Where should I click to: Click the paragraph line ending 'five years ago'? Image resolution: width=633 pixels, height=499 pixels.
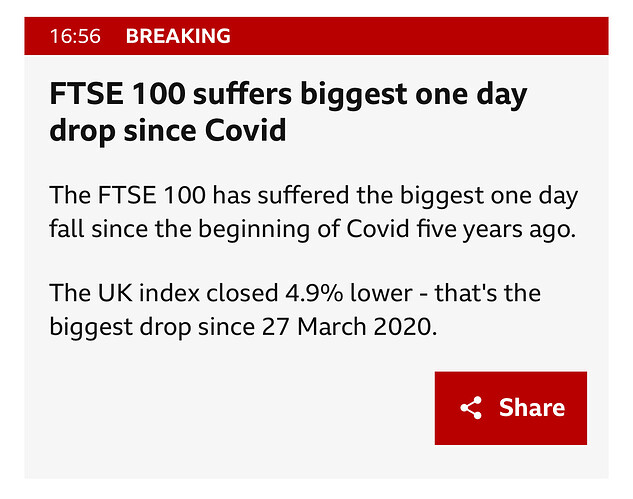[312, 229]
